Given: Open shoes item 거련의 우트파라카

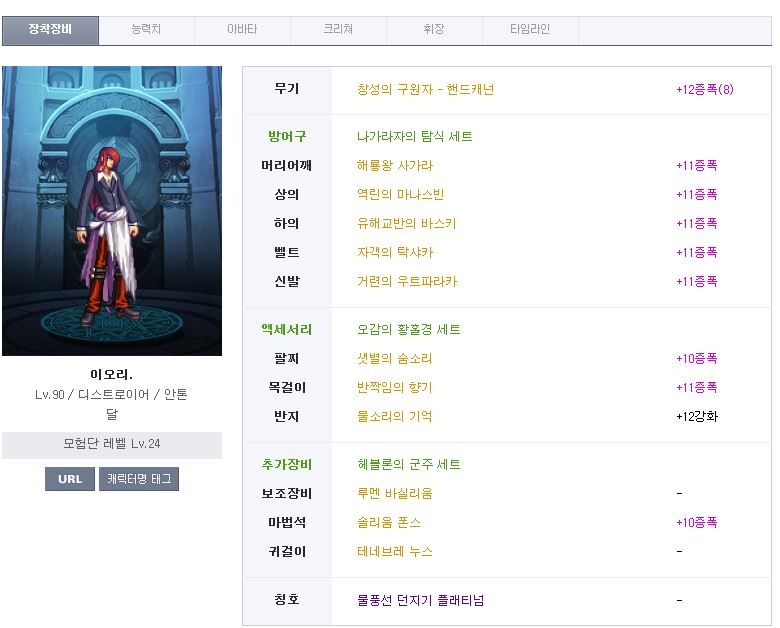Looking at the screenshot, I should coord(406,282).
